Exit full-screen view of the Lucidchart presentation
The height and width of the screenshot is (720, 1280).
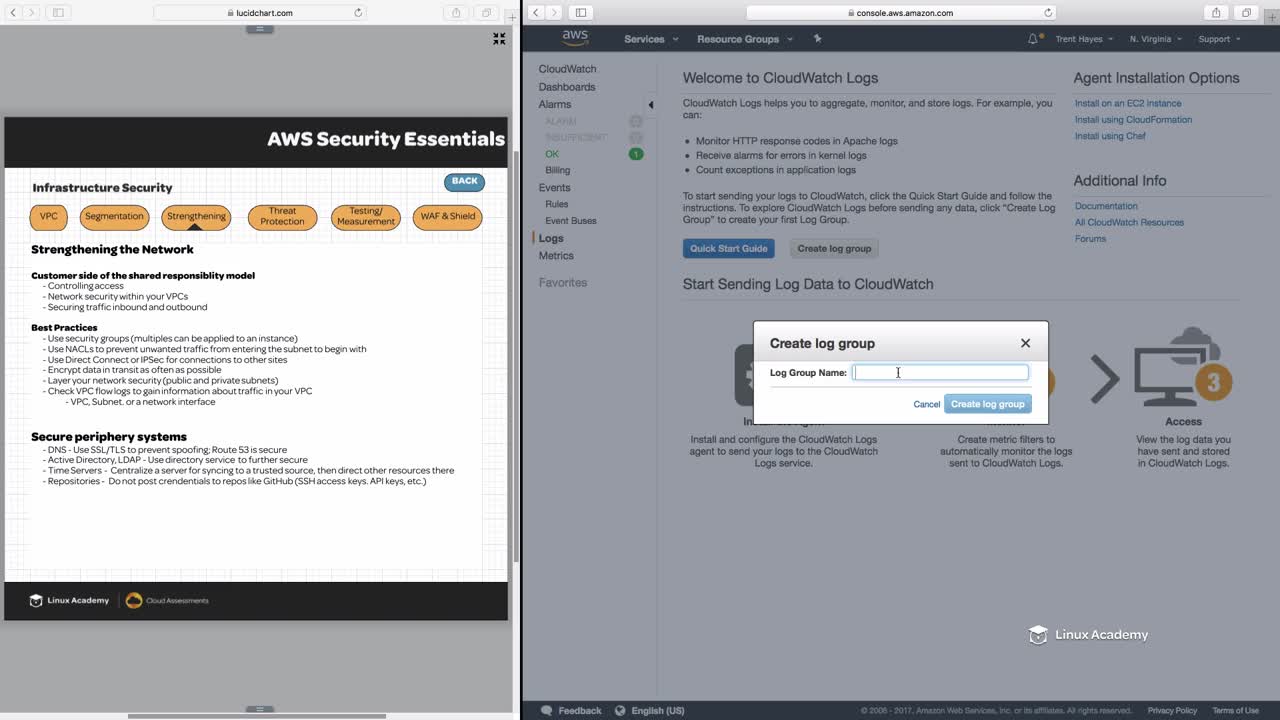[499, 39]
